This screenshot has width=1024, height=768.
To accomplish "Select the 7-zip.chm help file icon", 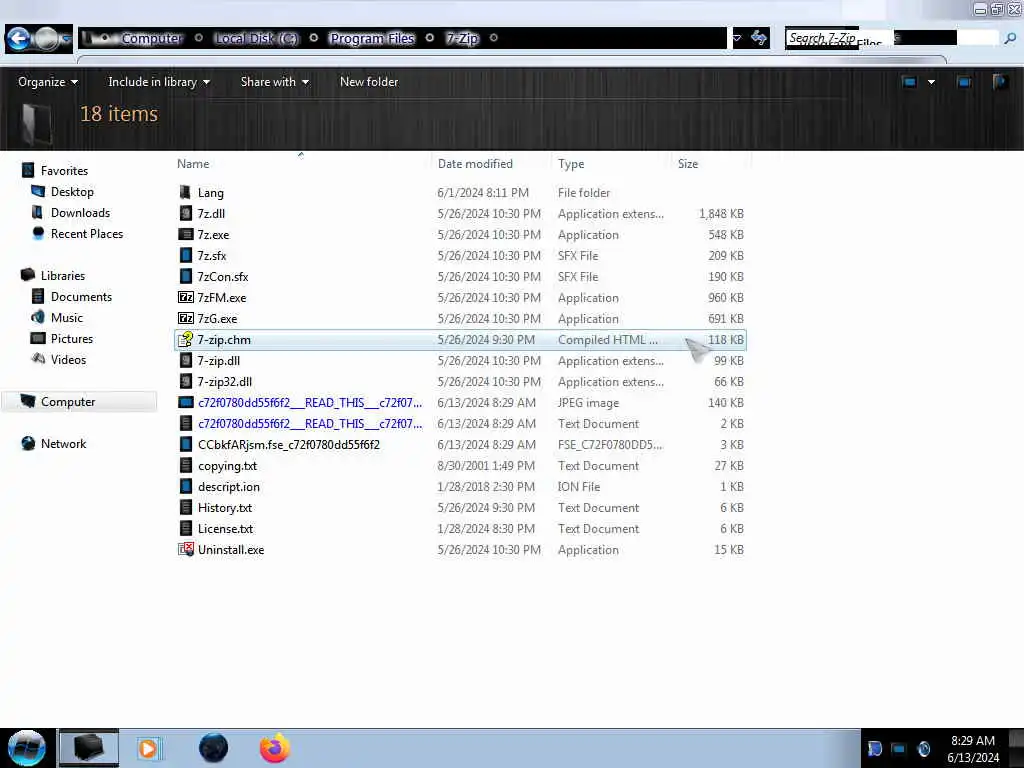I will 186,339.
